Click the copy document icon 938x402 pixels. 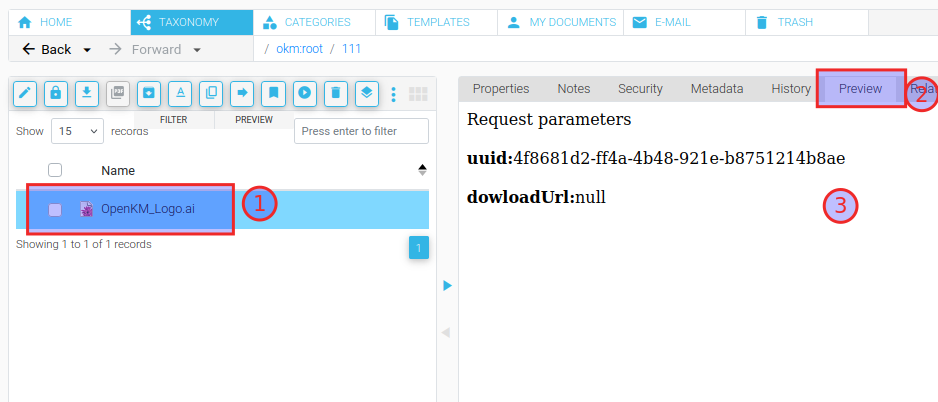(211, 94)
